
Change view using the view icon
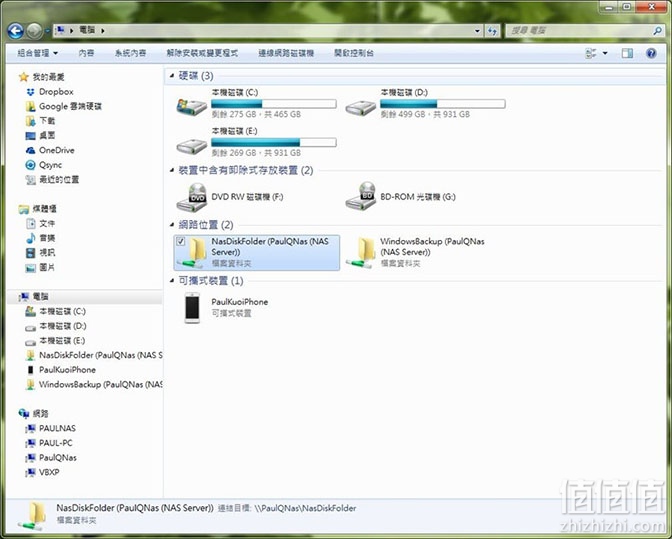pos(591,53)
